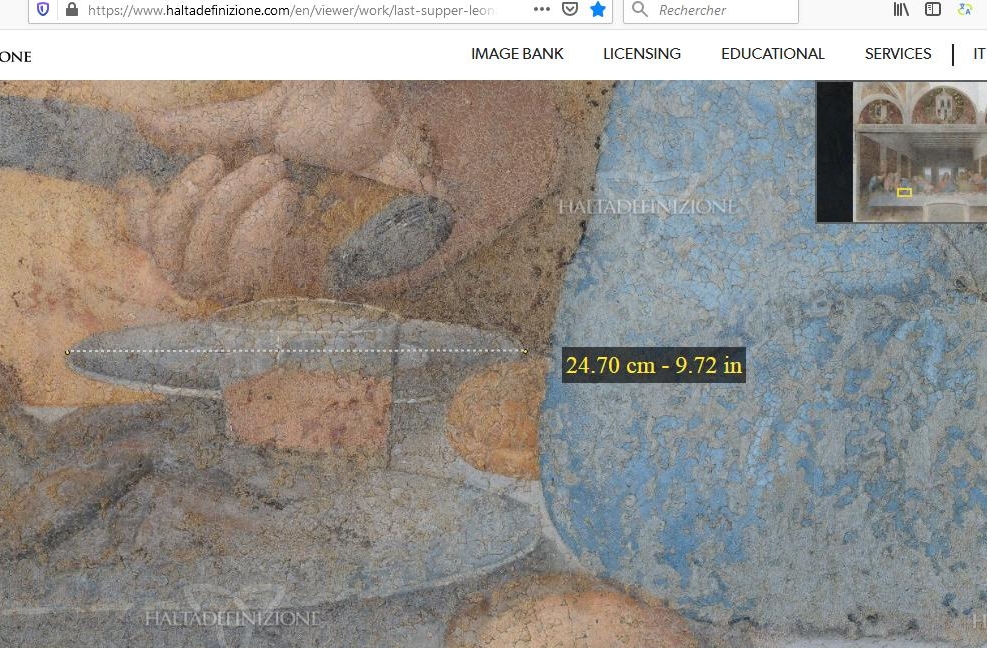987x648 pixels.
Task: Go to the LICENSING menu item
Action: (642, 54)
